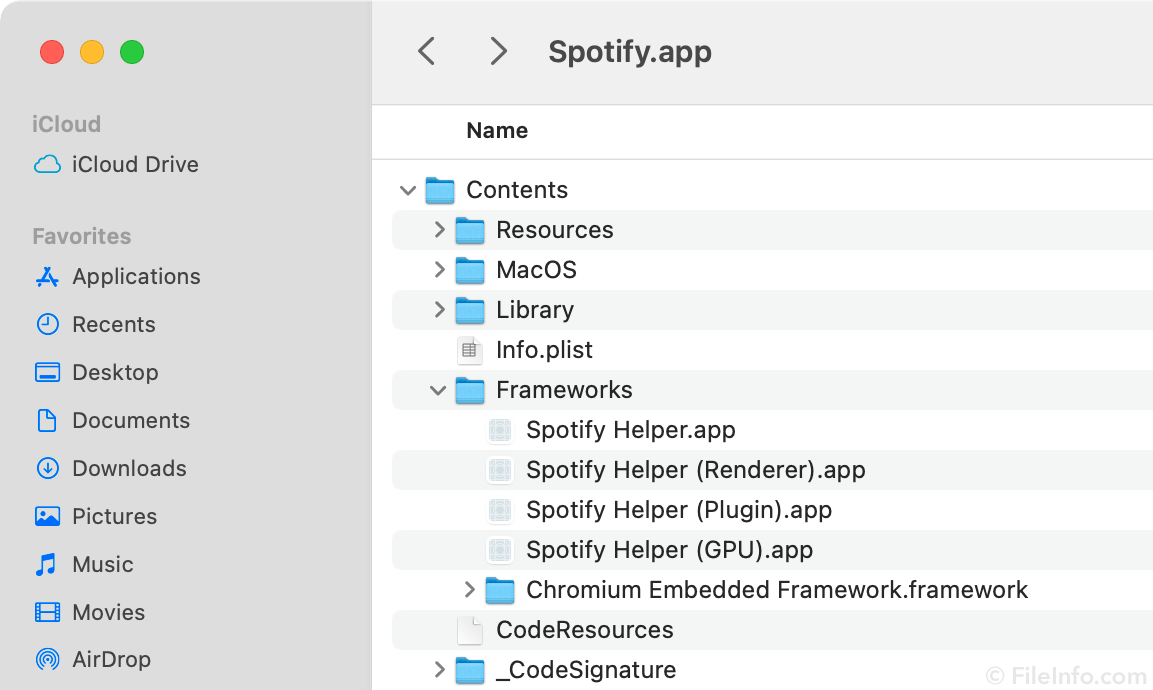Screen dimensions: 1153x690
Task: Open AirDrop from the sidebar
Action: (111, 659)
